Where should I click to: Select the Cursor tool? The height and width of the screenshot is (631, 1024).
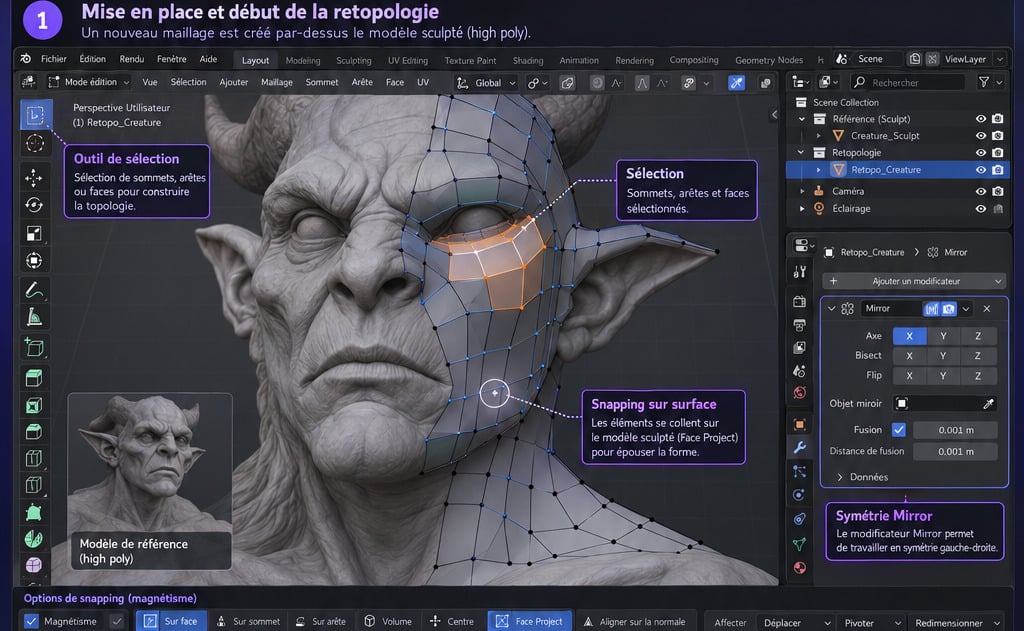click(x=35, y=143)
